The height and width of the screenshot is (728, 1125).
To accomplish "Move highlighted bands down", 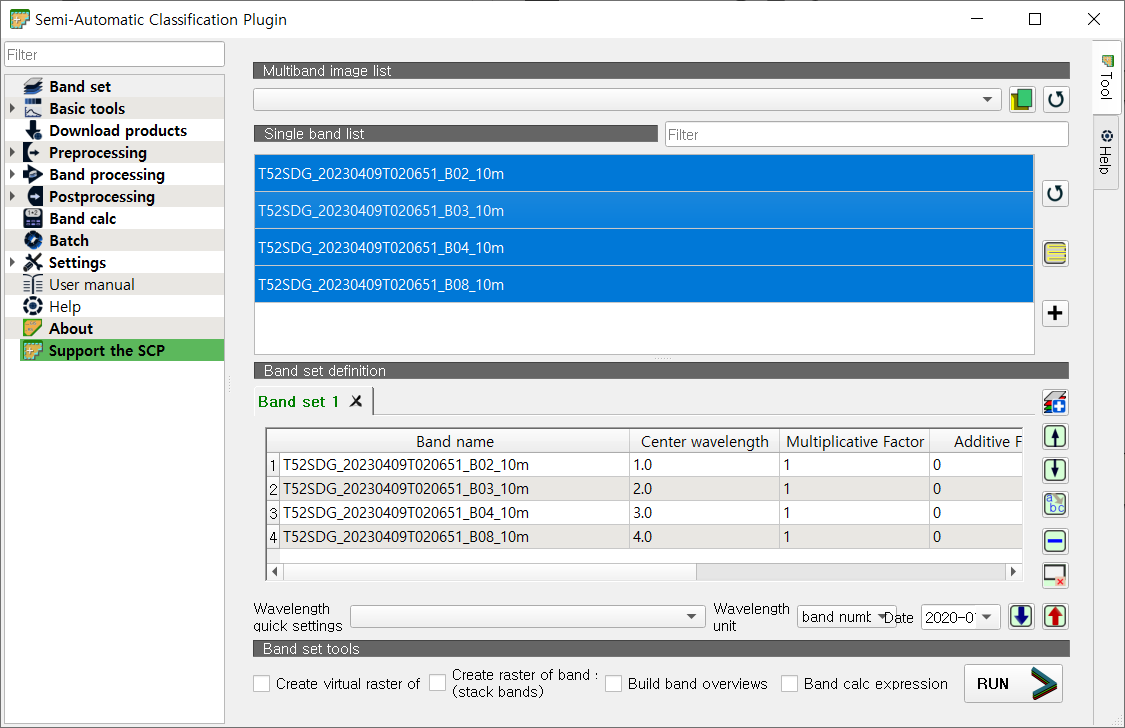I will click(1055, 470).
